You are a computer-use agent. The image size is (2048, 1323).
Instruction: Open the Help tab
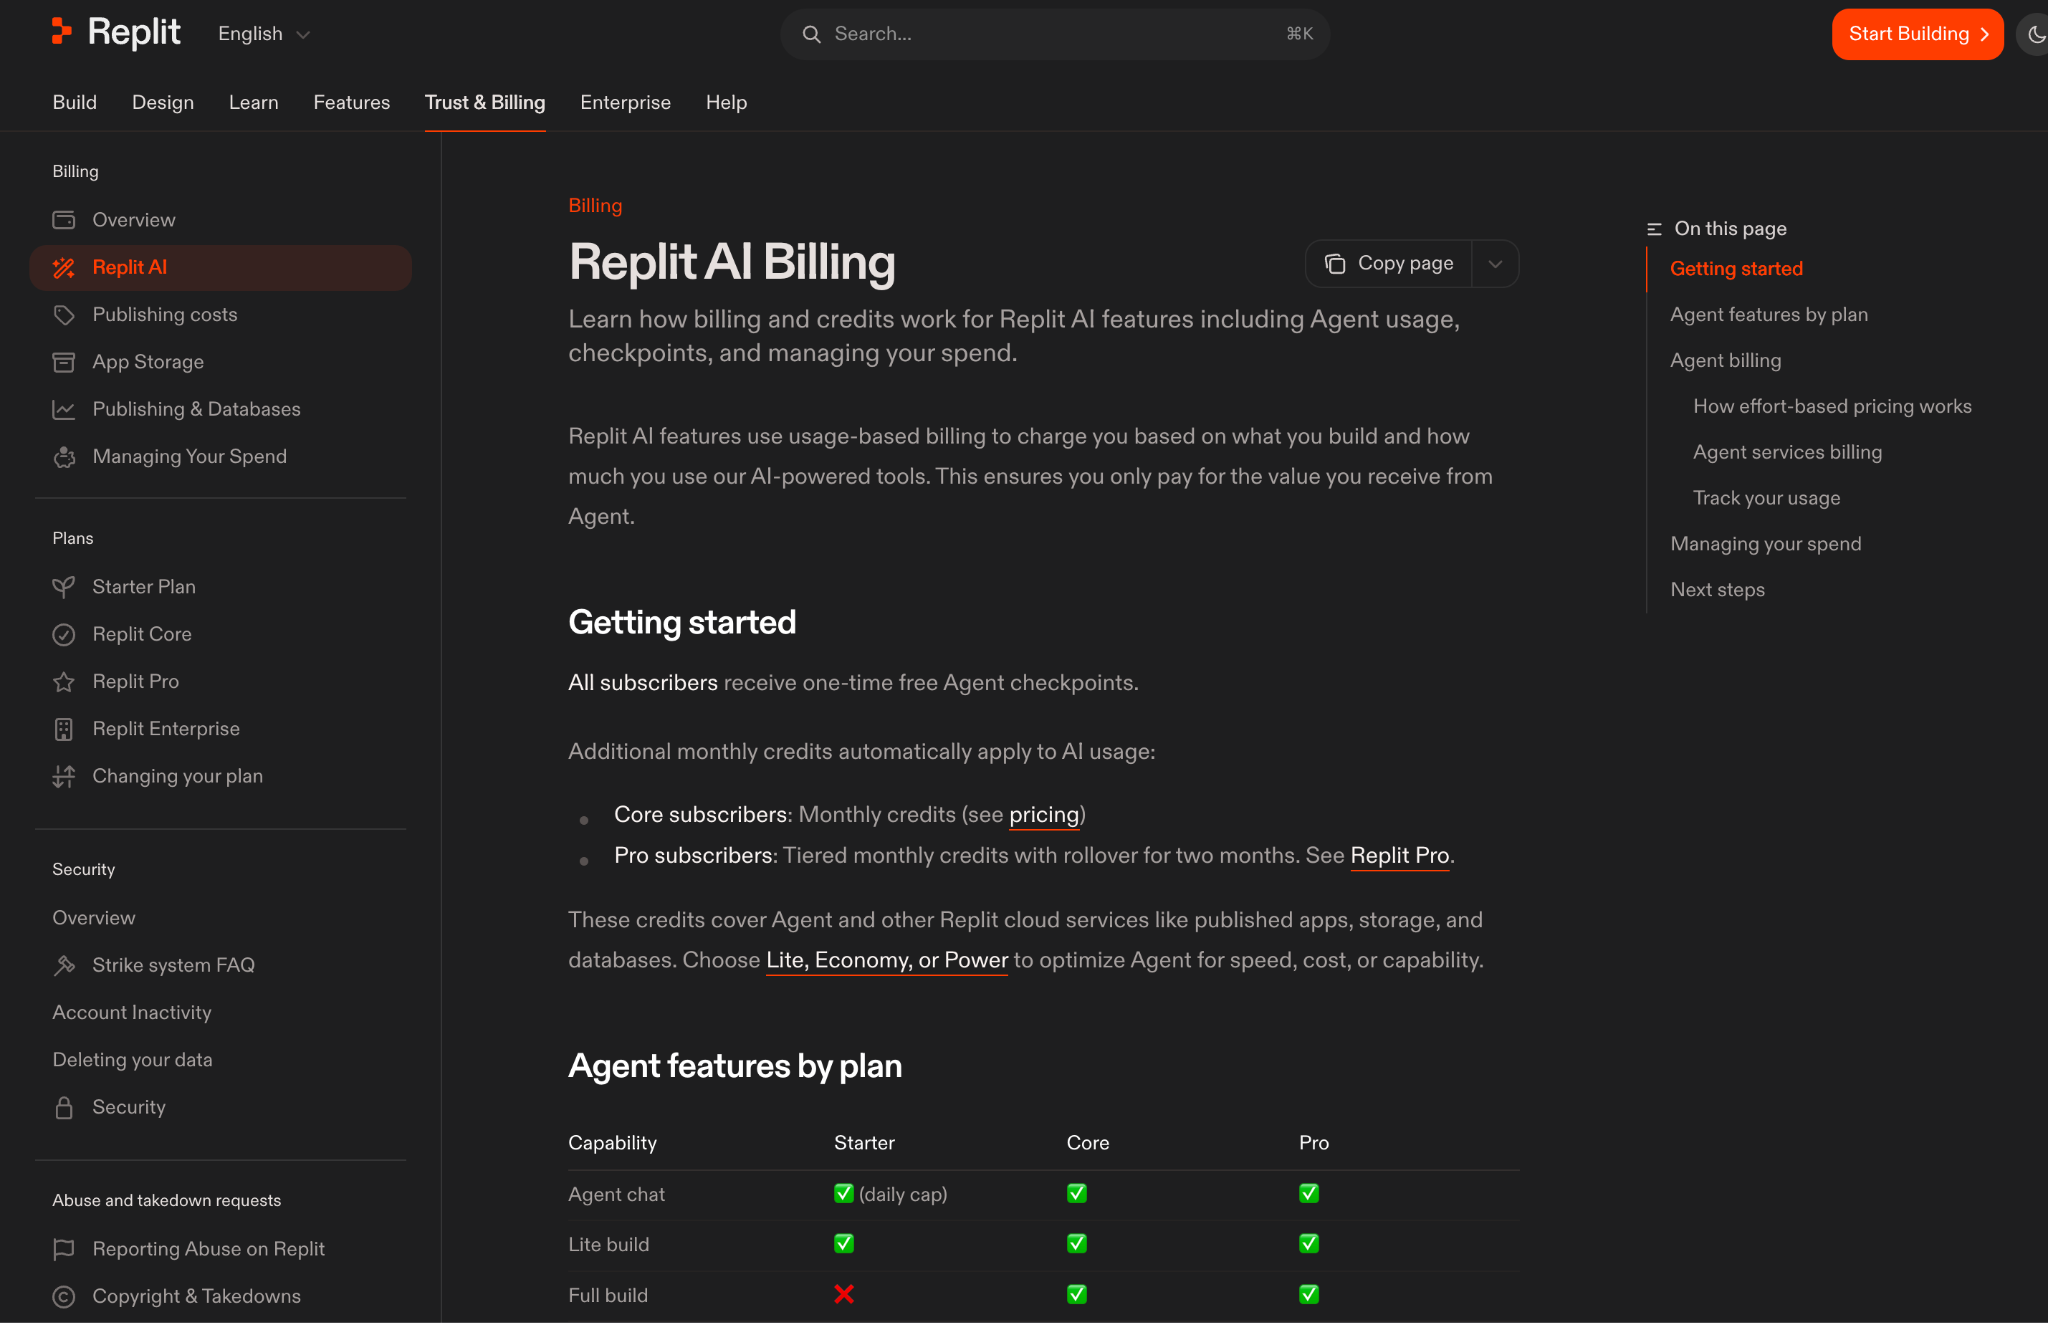tap(727, 102)
